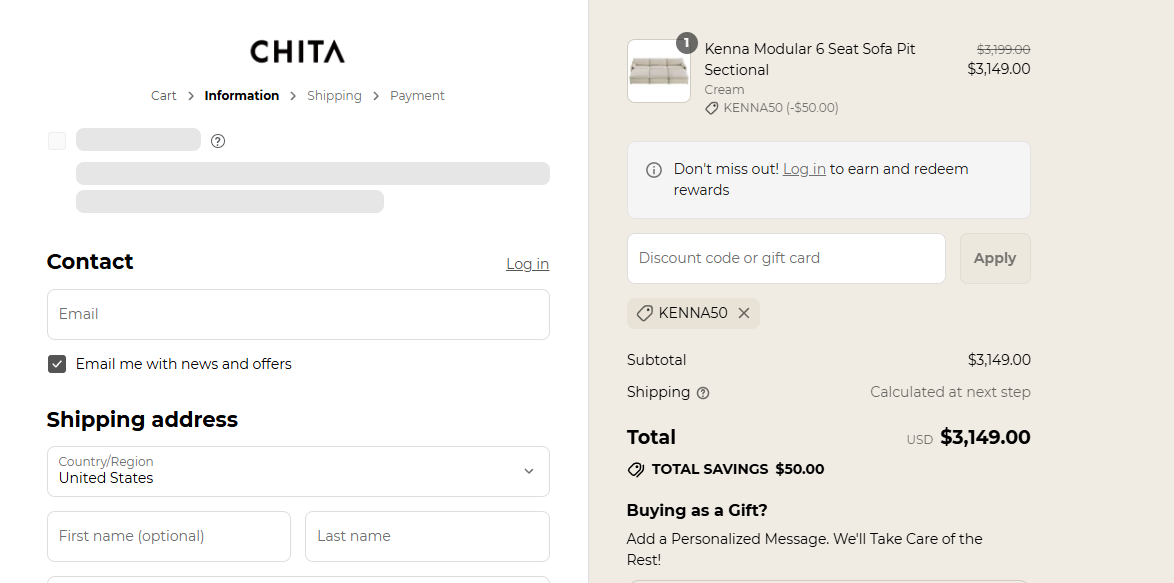Click the shipping help question mark icon

point(703,393)
